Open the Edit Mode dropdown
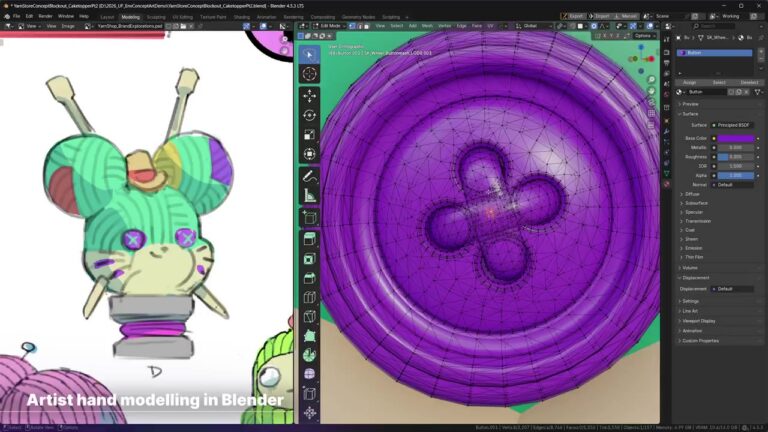Viewport: 768px width, 432px height. pos(329,26)
